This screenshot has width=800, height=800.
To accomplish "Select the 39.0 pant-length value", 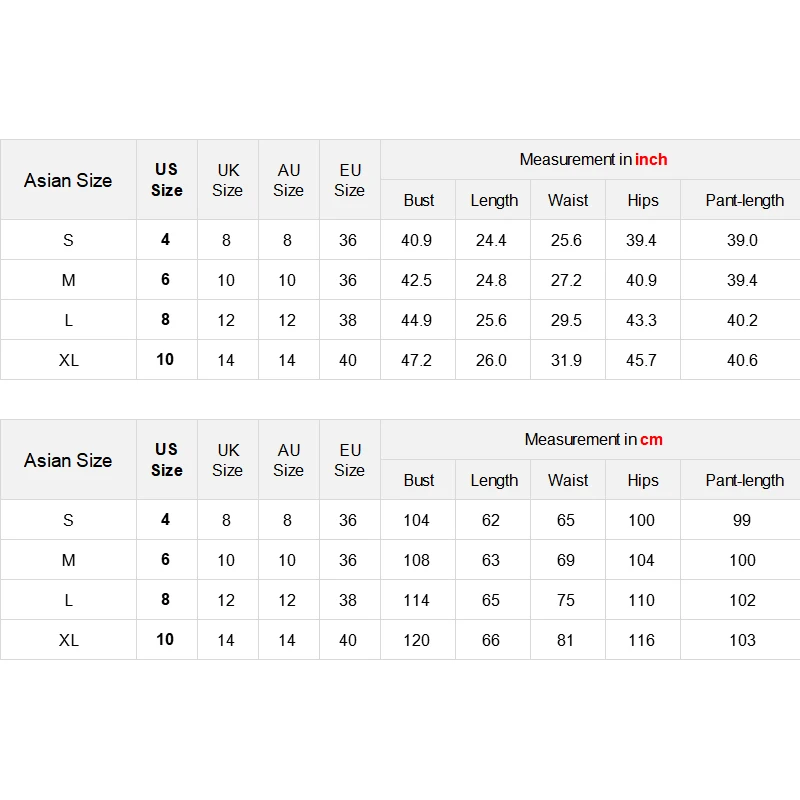I will coord(742,240).
